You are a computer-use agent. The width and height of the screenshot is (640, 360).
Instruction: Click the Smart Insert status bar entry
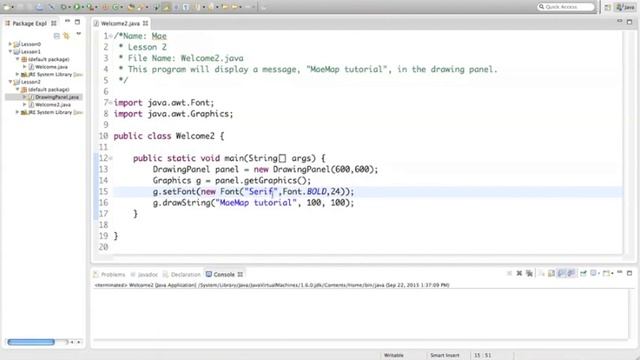[x=444, y=355]
